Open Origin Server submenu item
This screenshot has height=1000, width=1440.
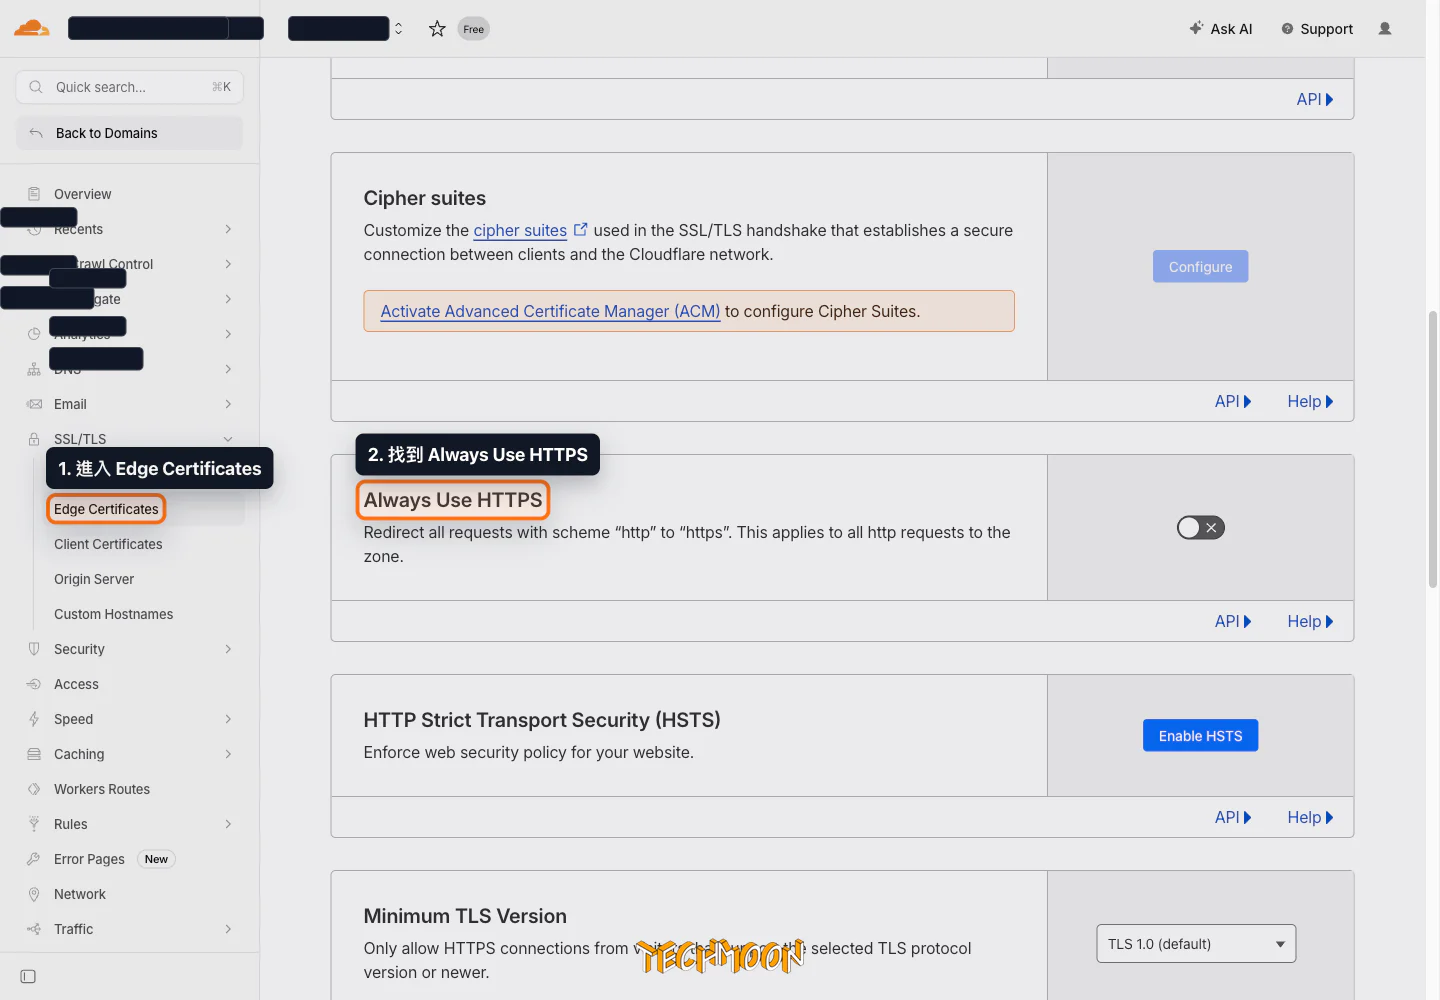(94, 579)
